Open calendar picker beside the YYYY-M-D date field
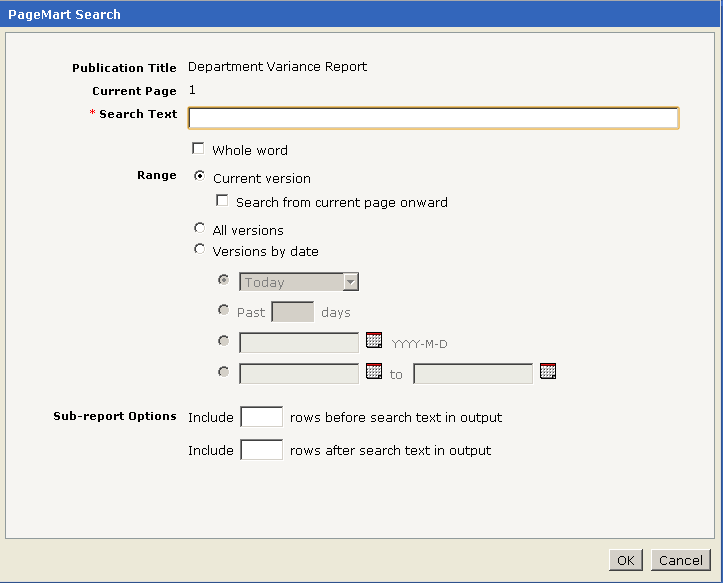The width and height of the screenshot is (723, 583). 374,340
